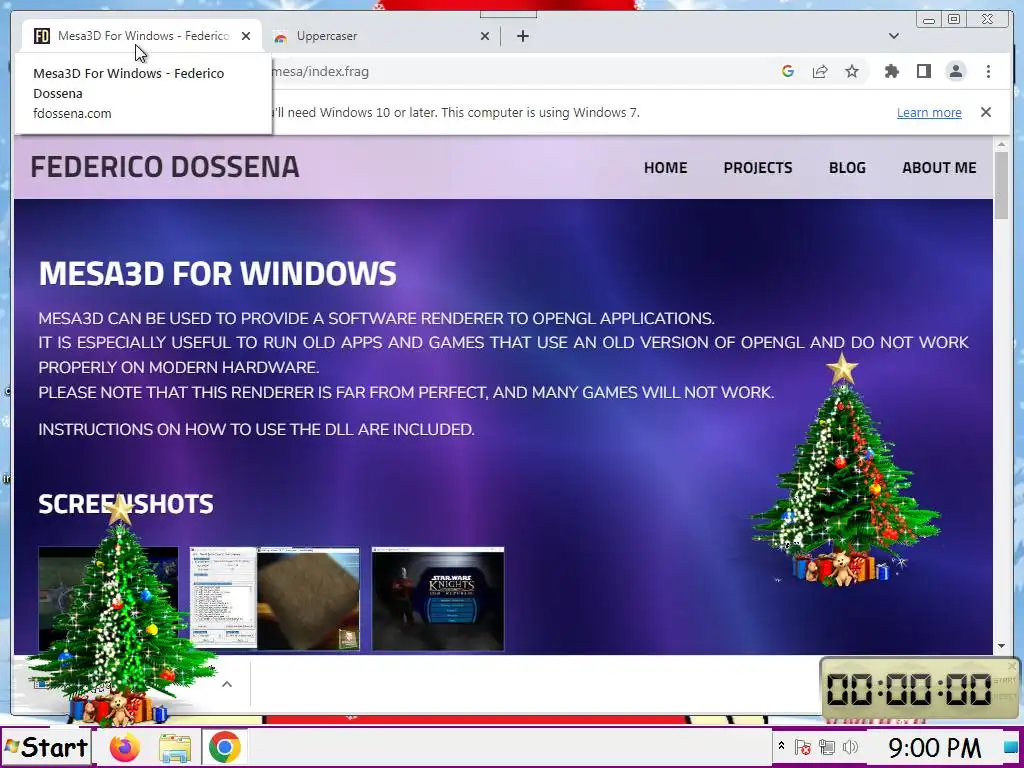The image size is (1024, 768).
Task: Close the Mesa3D For Windows tab
Action: point(246,36)
